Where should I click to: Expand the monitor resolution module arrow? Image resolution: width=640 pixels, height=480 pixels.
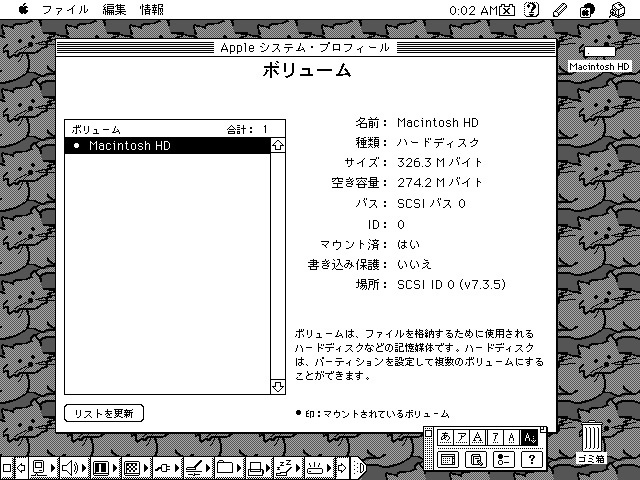116,468
